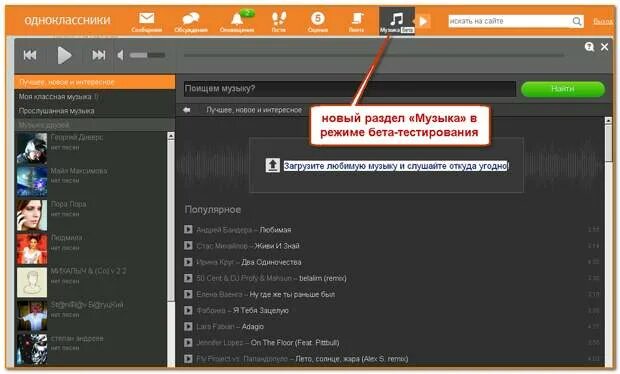Click the song title Два Одиночества
The height and width of the screenshot is (374, 620).
coord(271,262)
